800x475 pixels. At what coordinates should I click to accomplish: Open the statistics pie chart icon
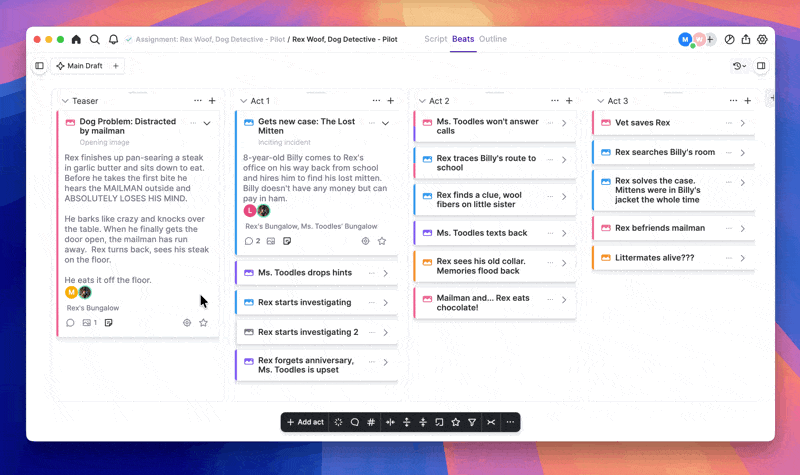[730, 40]
